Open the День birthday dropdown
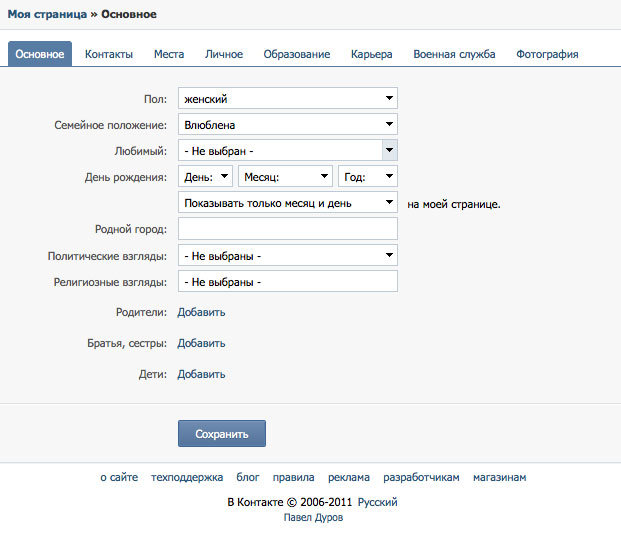Image resolution: width=621 pixels, height=533 pixels. [205, 176]
